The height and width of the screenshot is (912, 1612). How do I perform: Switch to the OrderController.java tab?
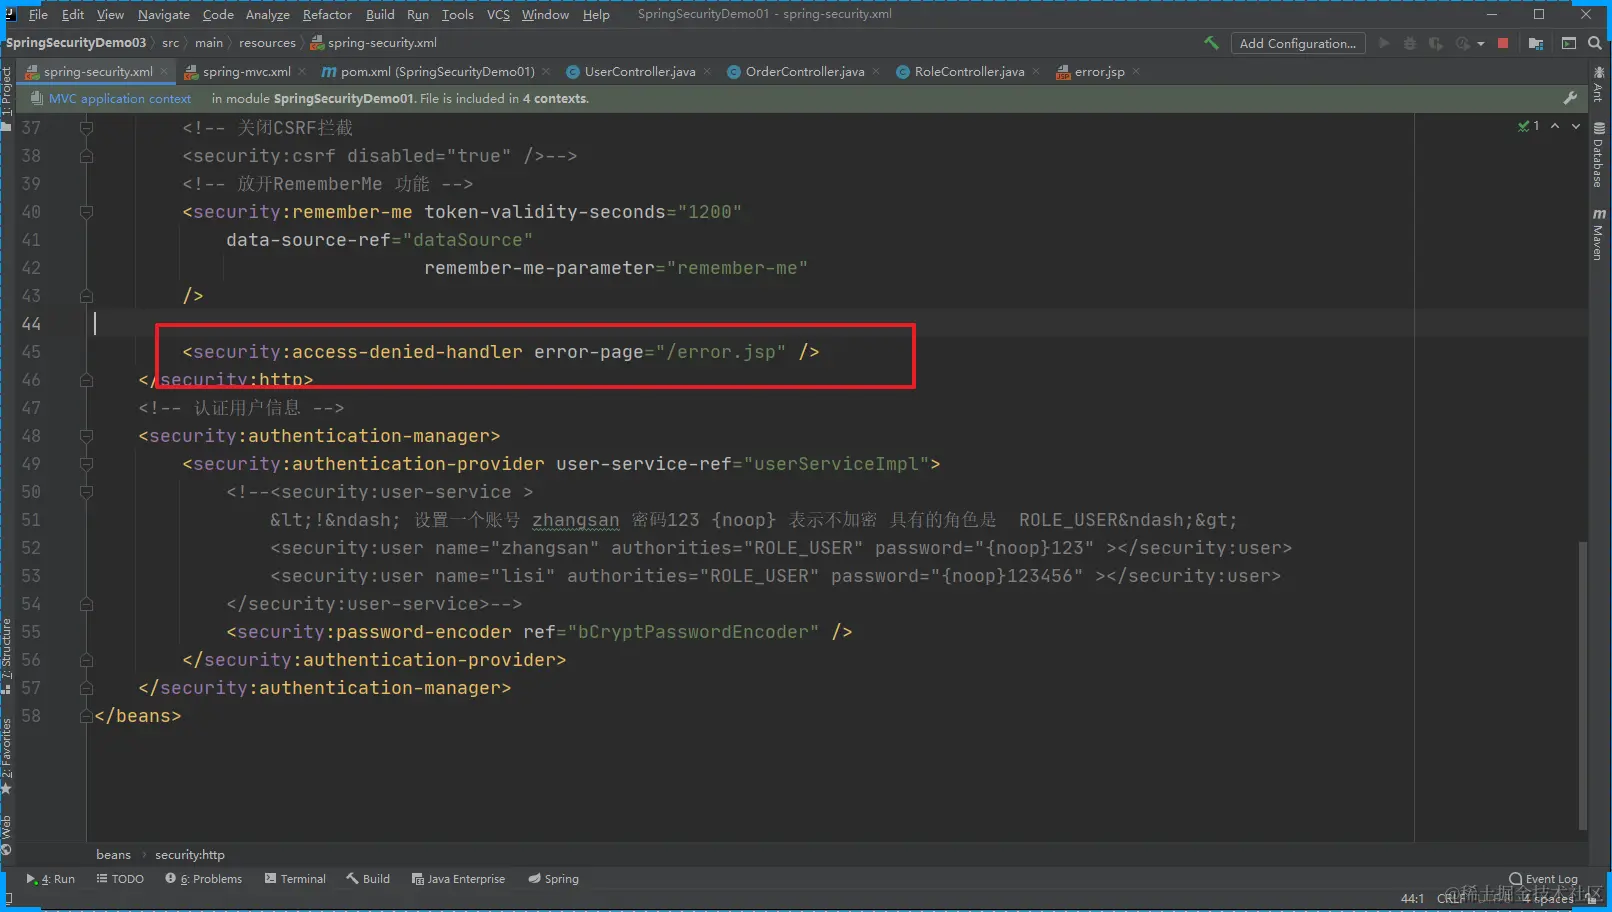(804, 71)
